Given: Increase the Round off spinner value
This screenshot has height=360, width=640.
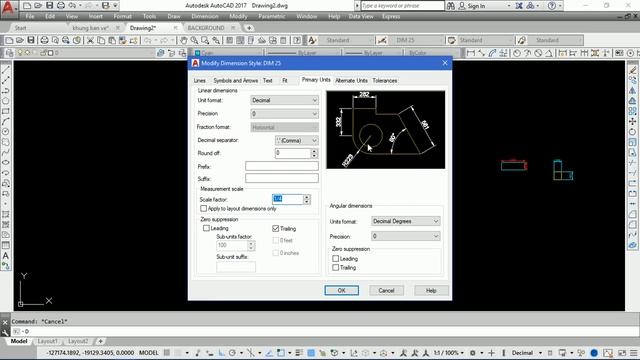Looking at the screenshot, I should [x=314, y=151].
